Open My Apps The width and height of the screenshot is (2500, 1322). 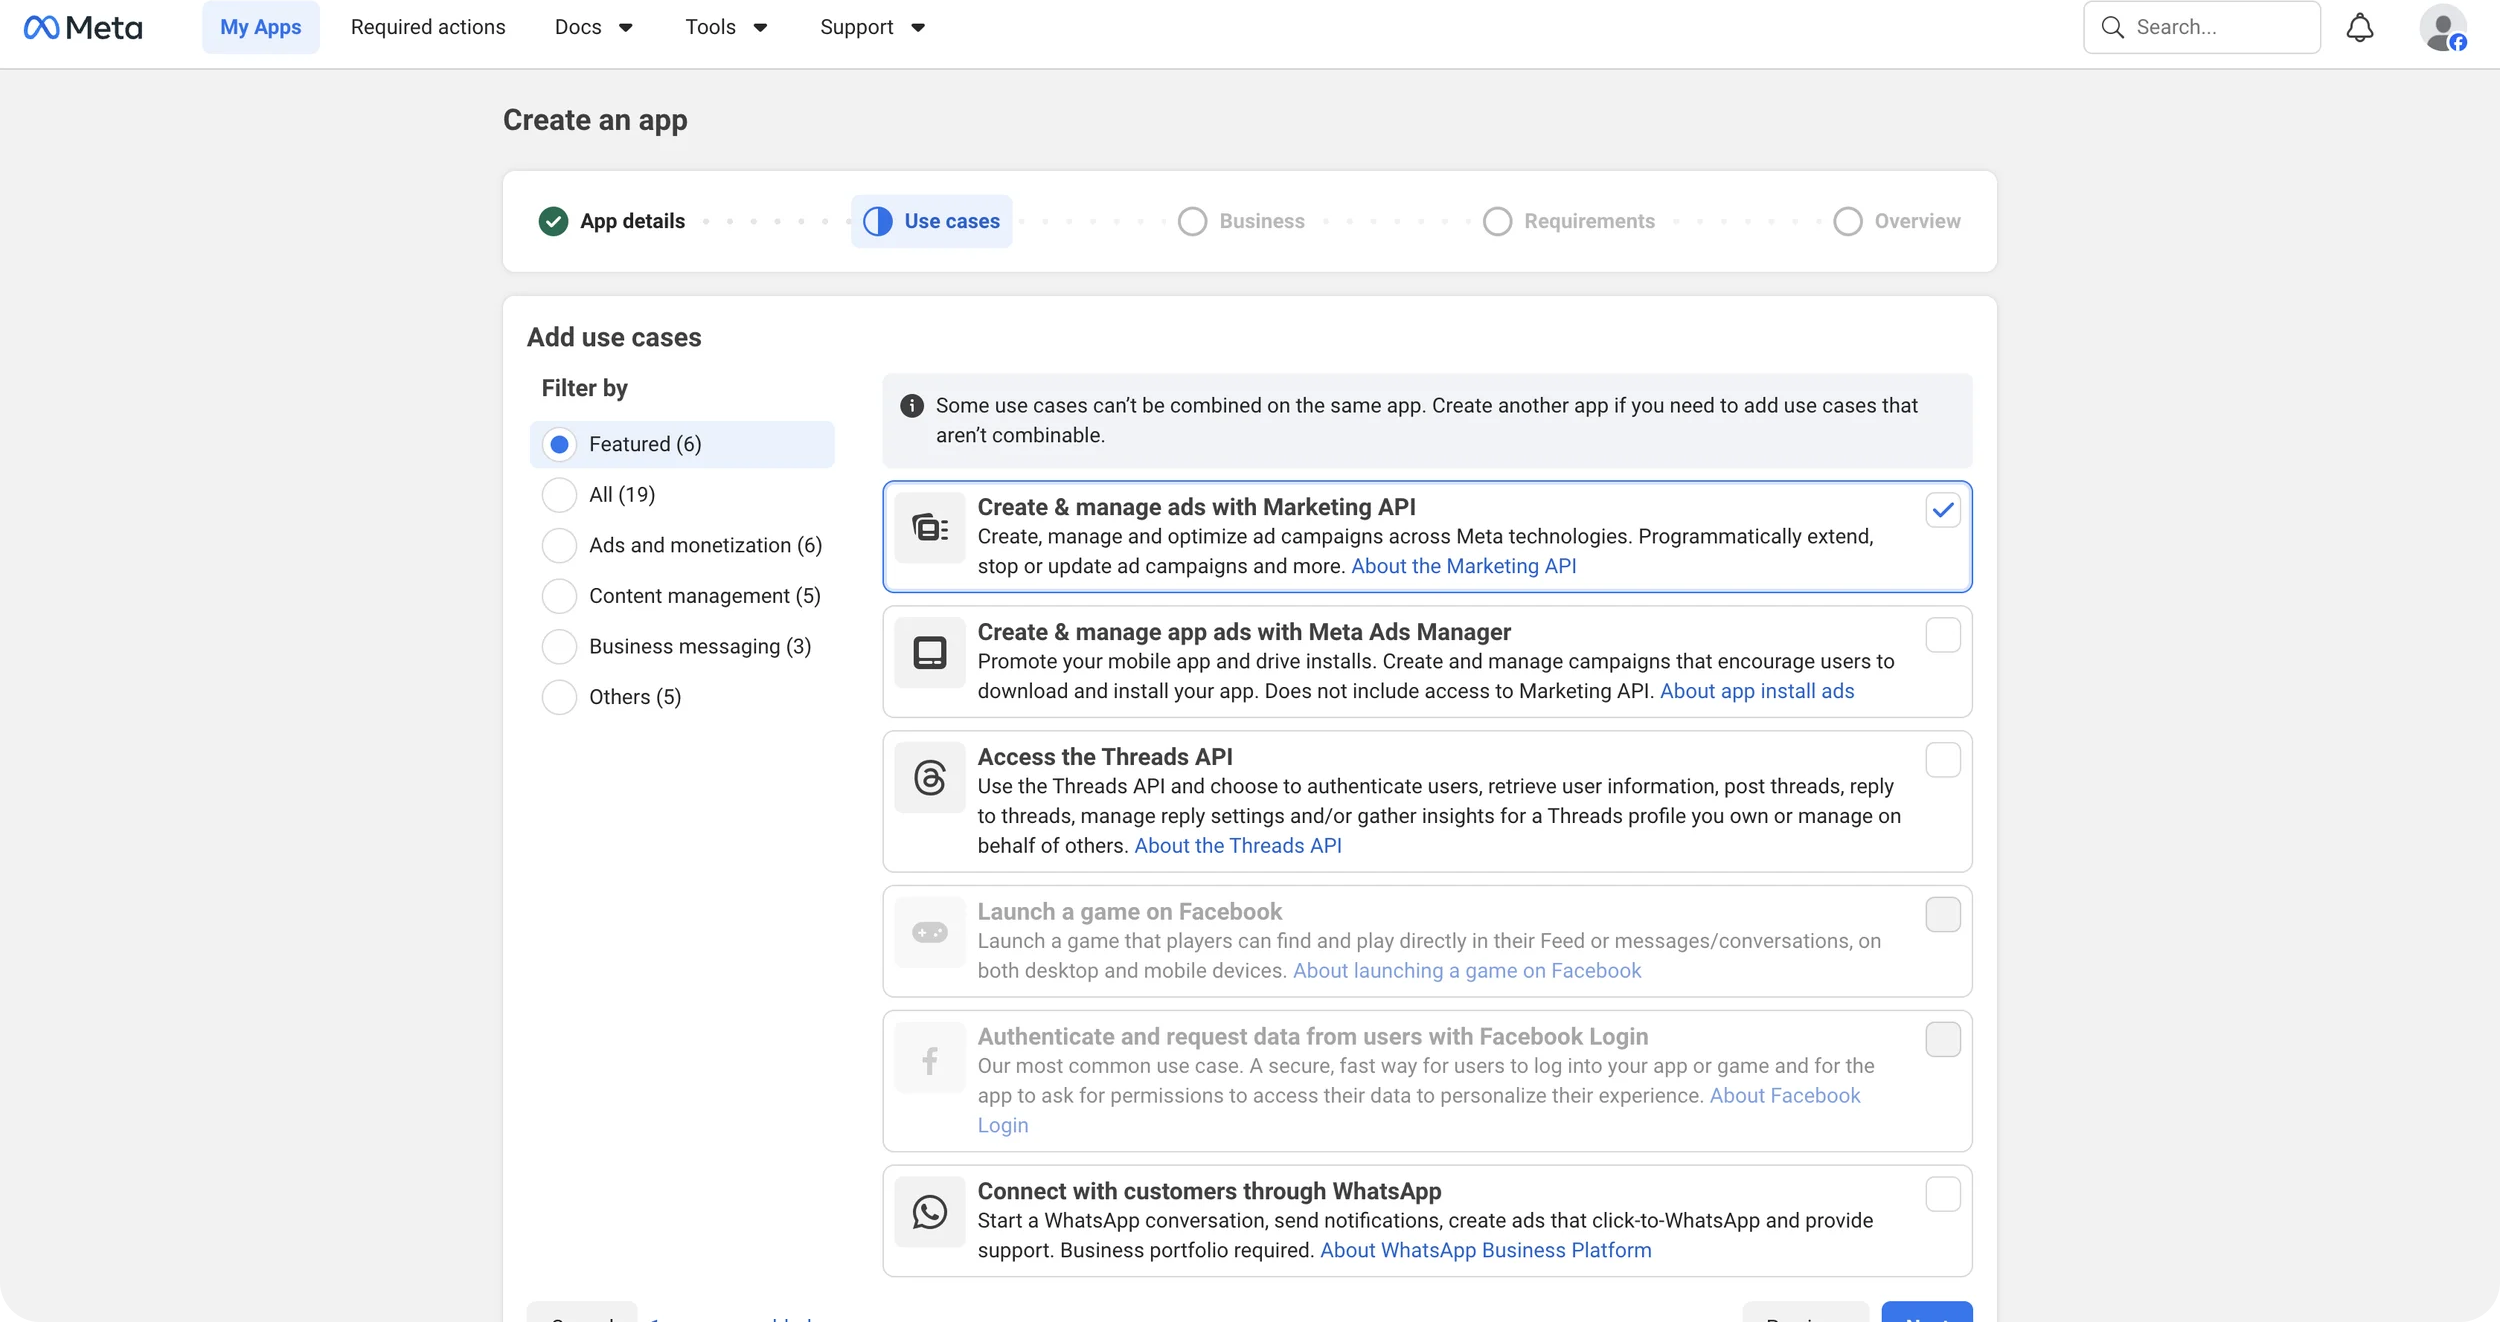[x=261, y=27]
